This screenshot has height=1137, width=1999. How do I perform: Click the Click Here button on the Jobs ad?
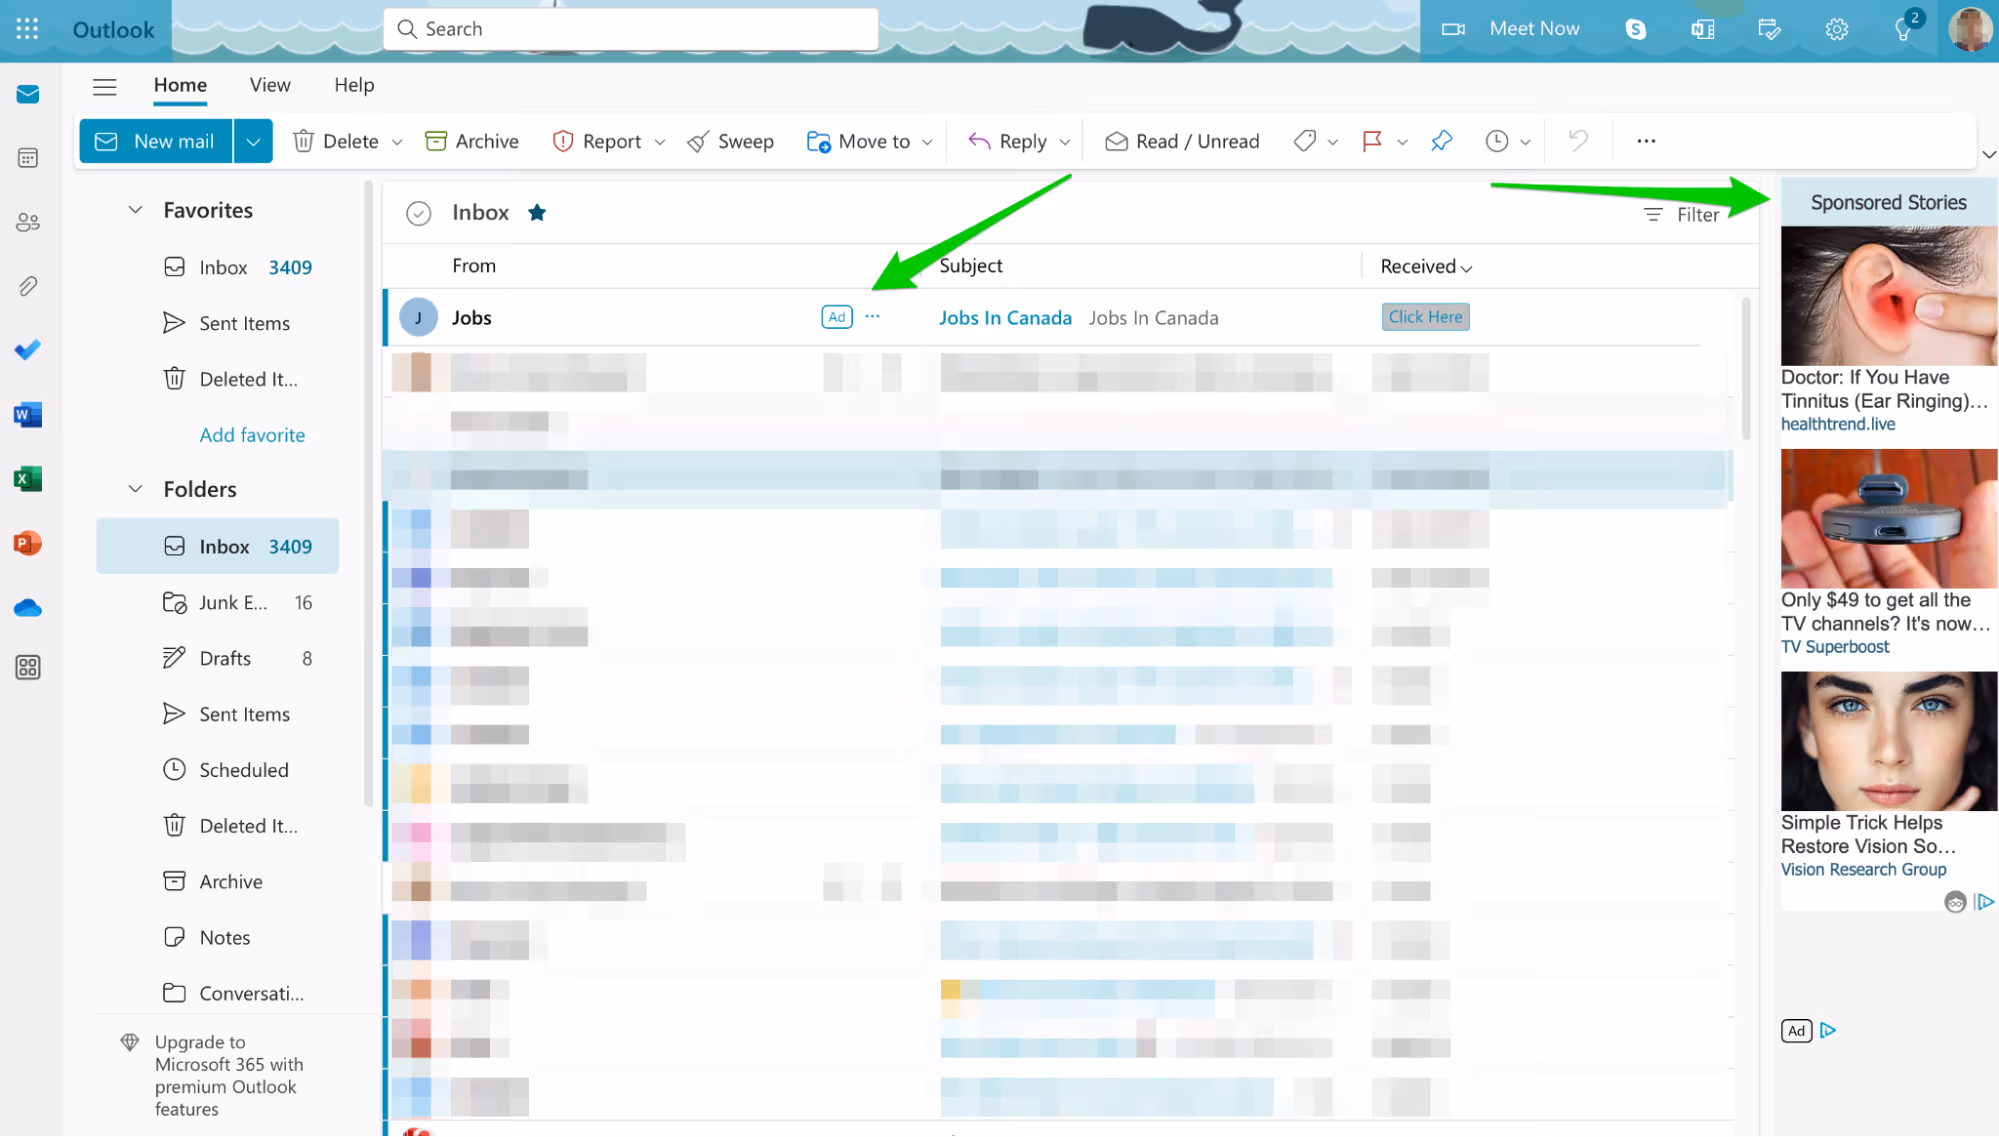[1425, 316]
